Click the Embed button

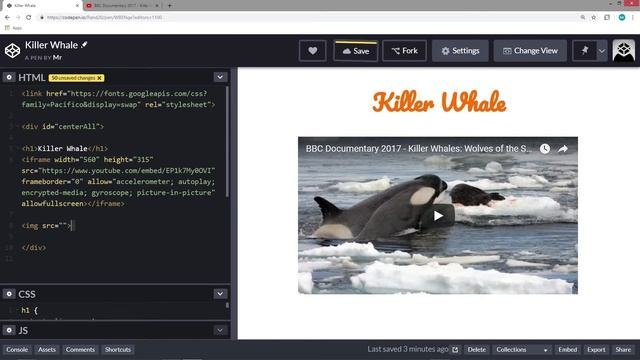click(x=567, y=350)
